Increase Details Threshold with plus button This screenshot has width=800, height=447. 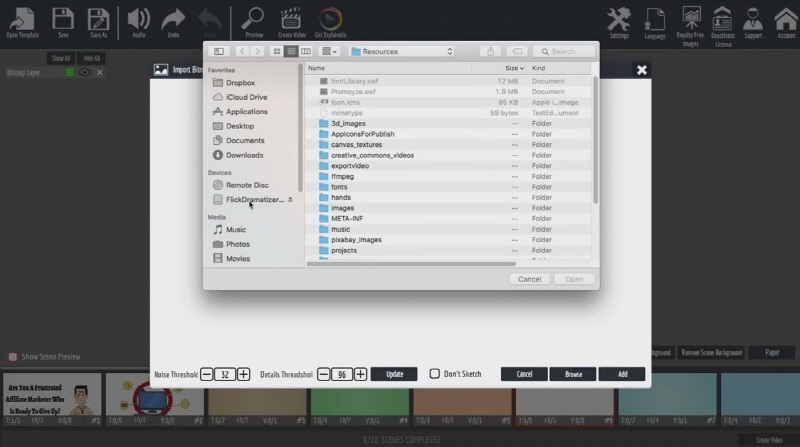[x=360, y=374]
